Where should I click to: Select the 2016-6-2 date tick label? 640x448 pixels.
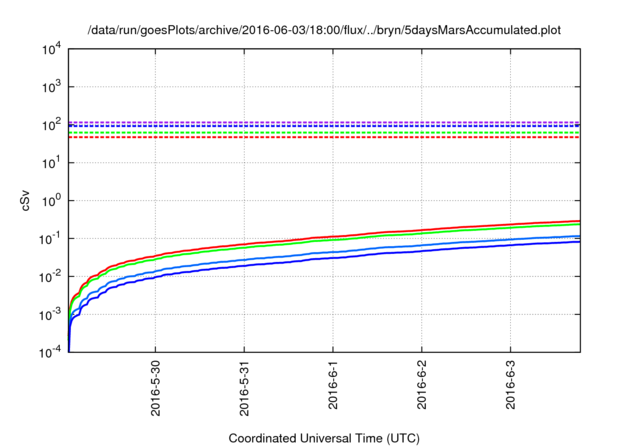coord(422,386)
